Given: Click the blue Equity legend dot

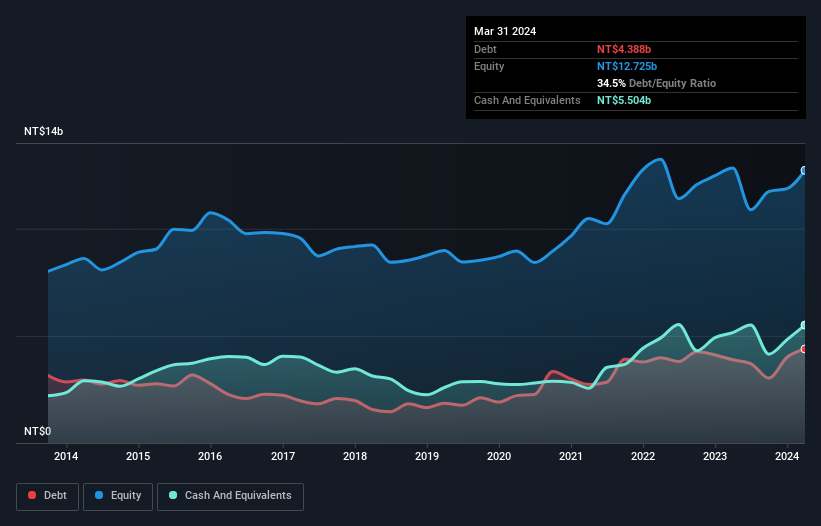Looking at the screenshot, I should (99, 495).
